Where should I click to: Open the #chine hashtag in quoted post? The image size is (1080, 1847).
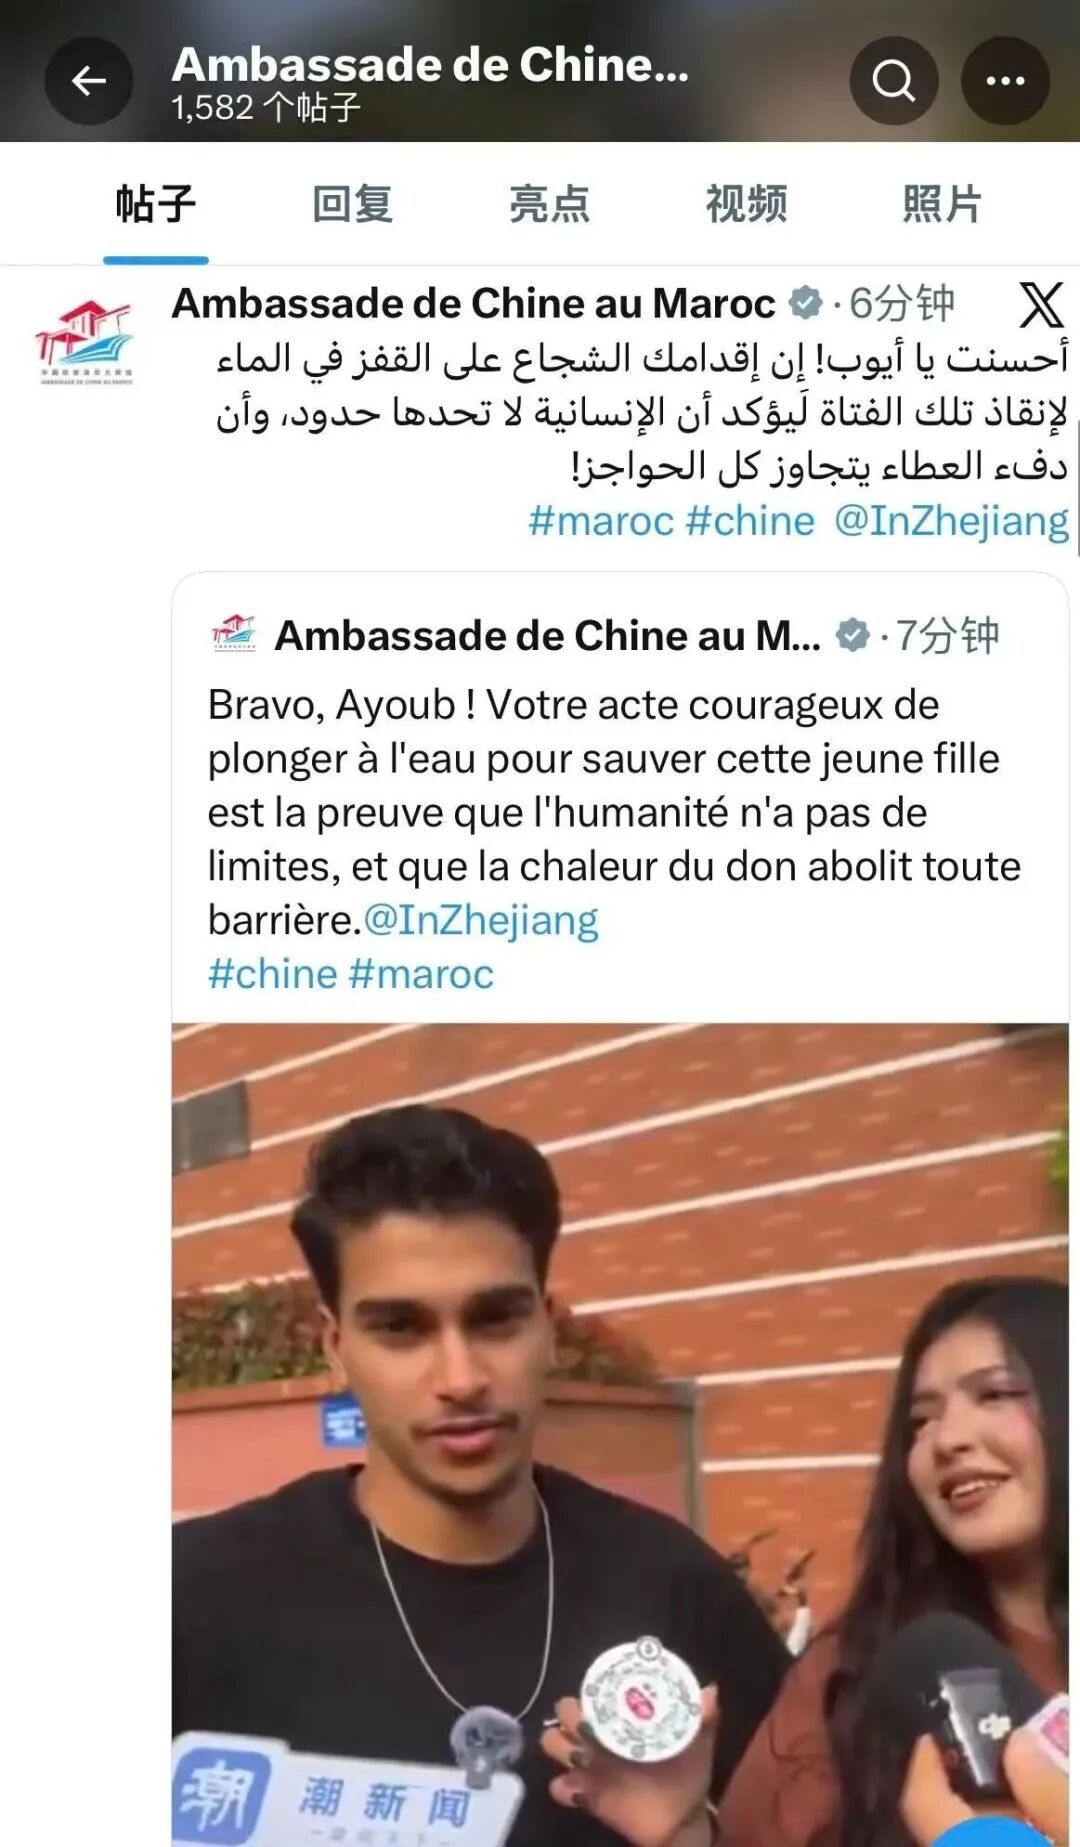point(273,974)
